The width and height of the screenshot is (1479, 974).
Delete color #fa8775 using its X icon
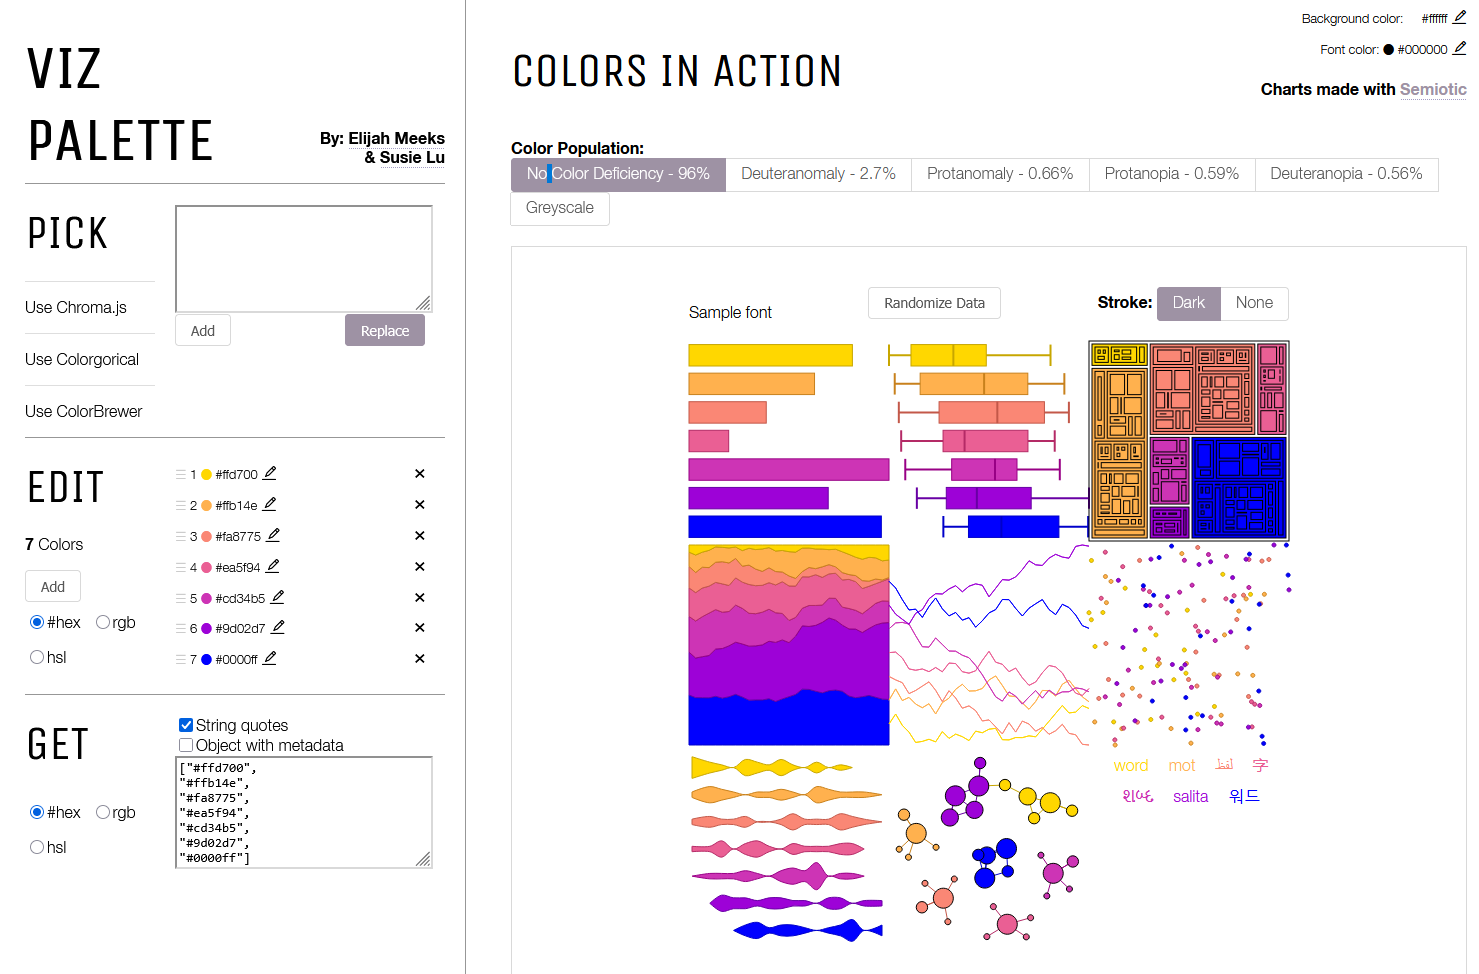point(419,535)
